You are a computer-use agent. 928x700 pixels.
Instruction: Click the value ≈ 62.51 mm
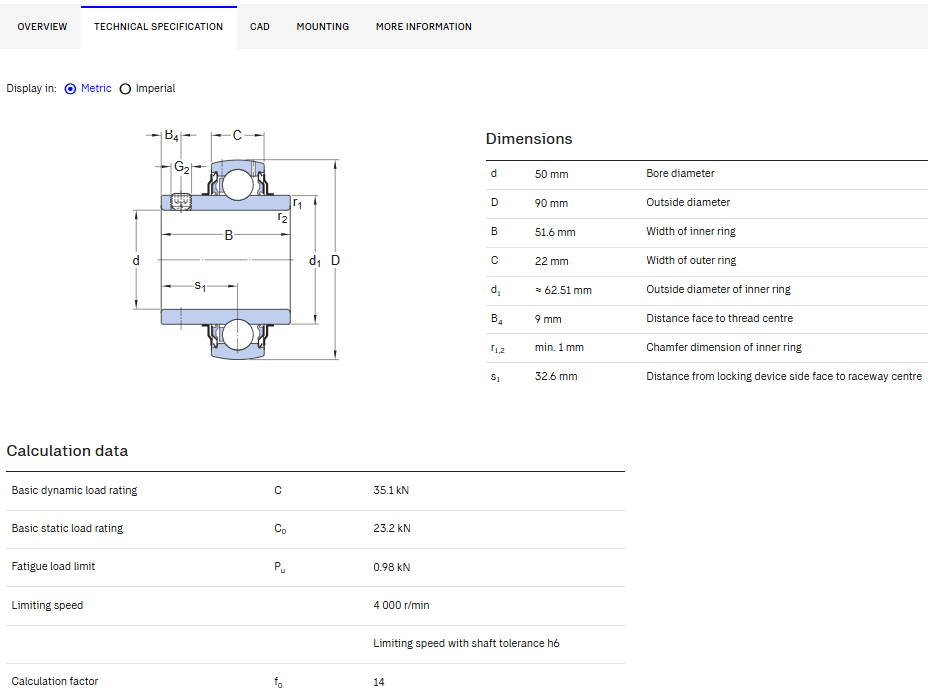[x=563, y=290]
